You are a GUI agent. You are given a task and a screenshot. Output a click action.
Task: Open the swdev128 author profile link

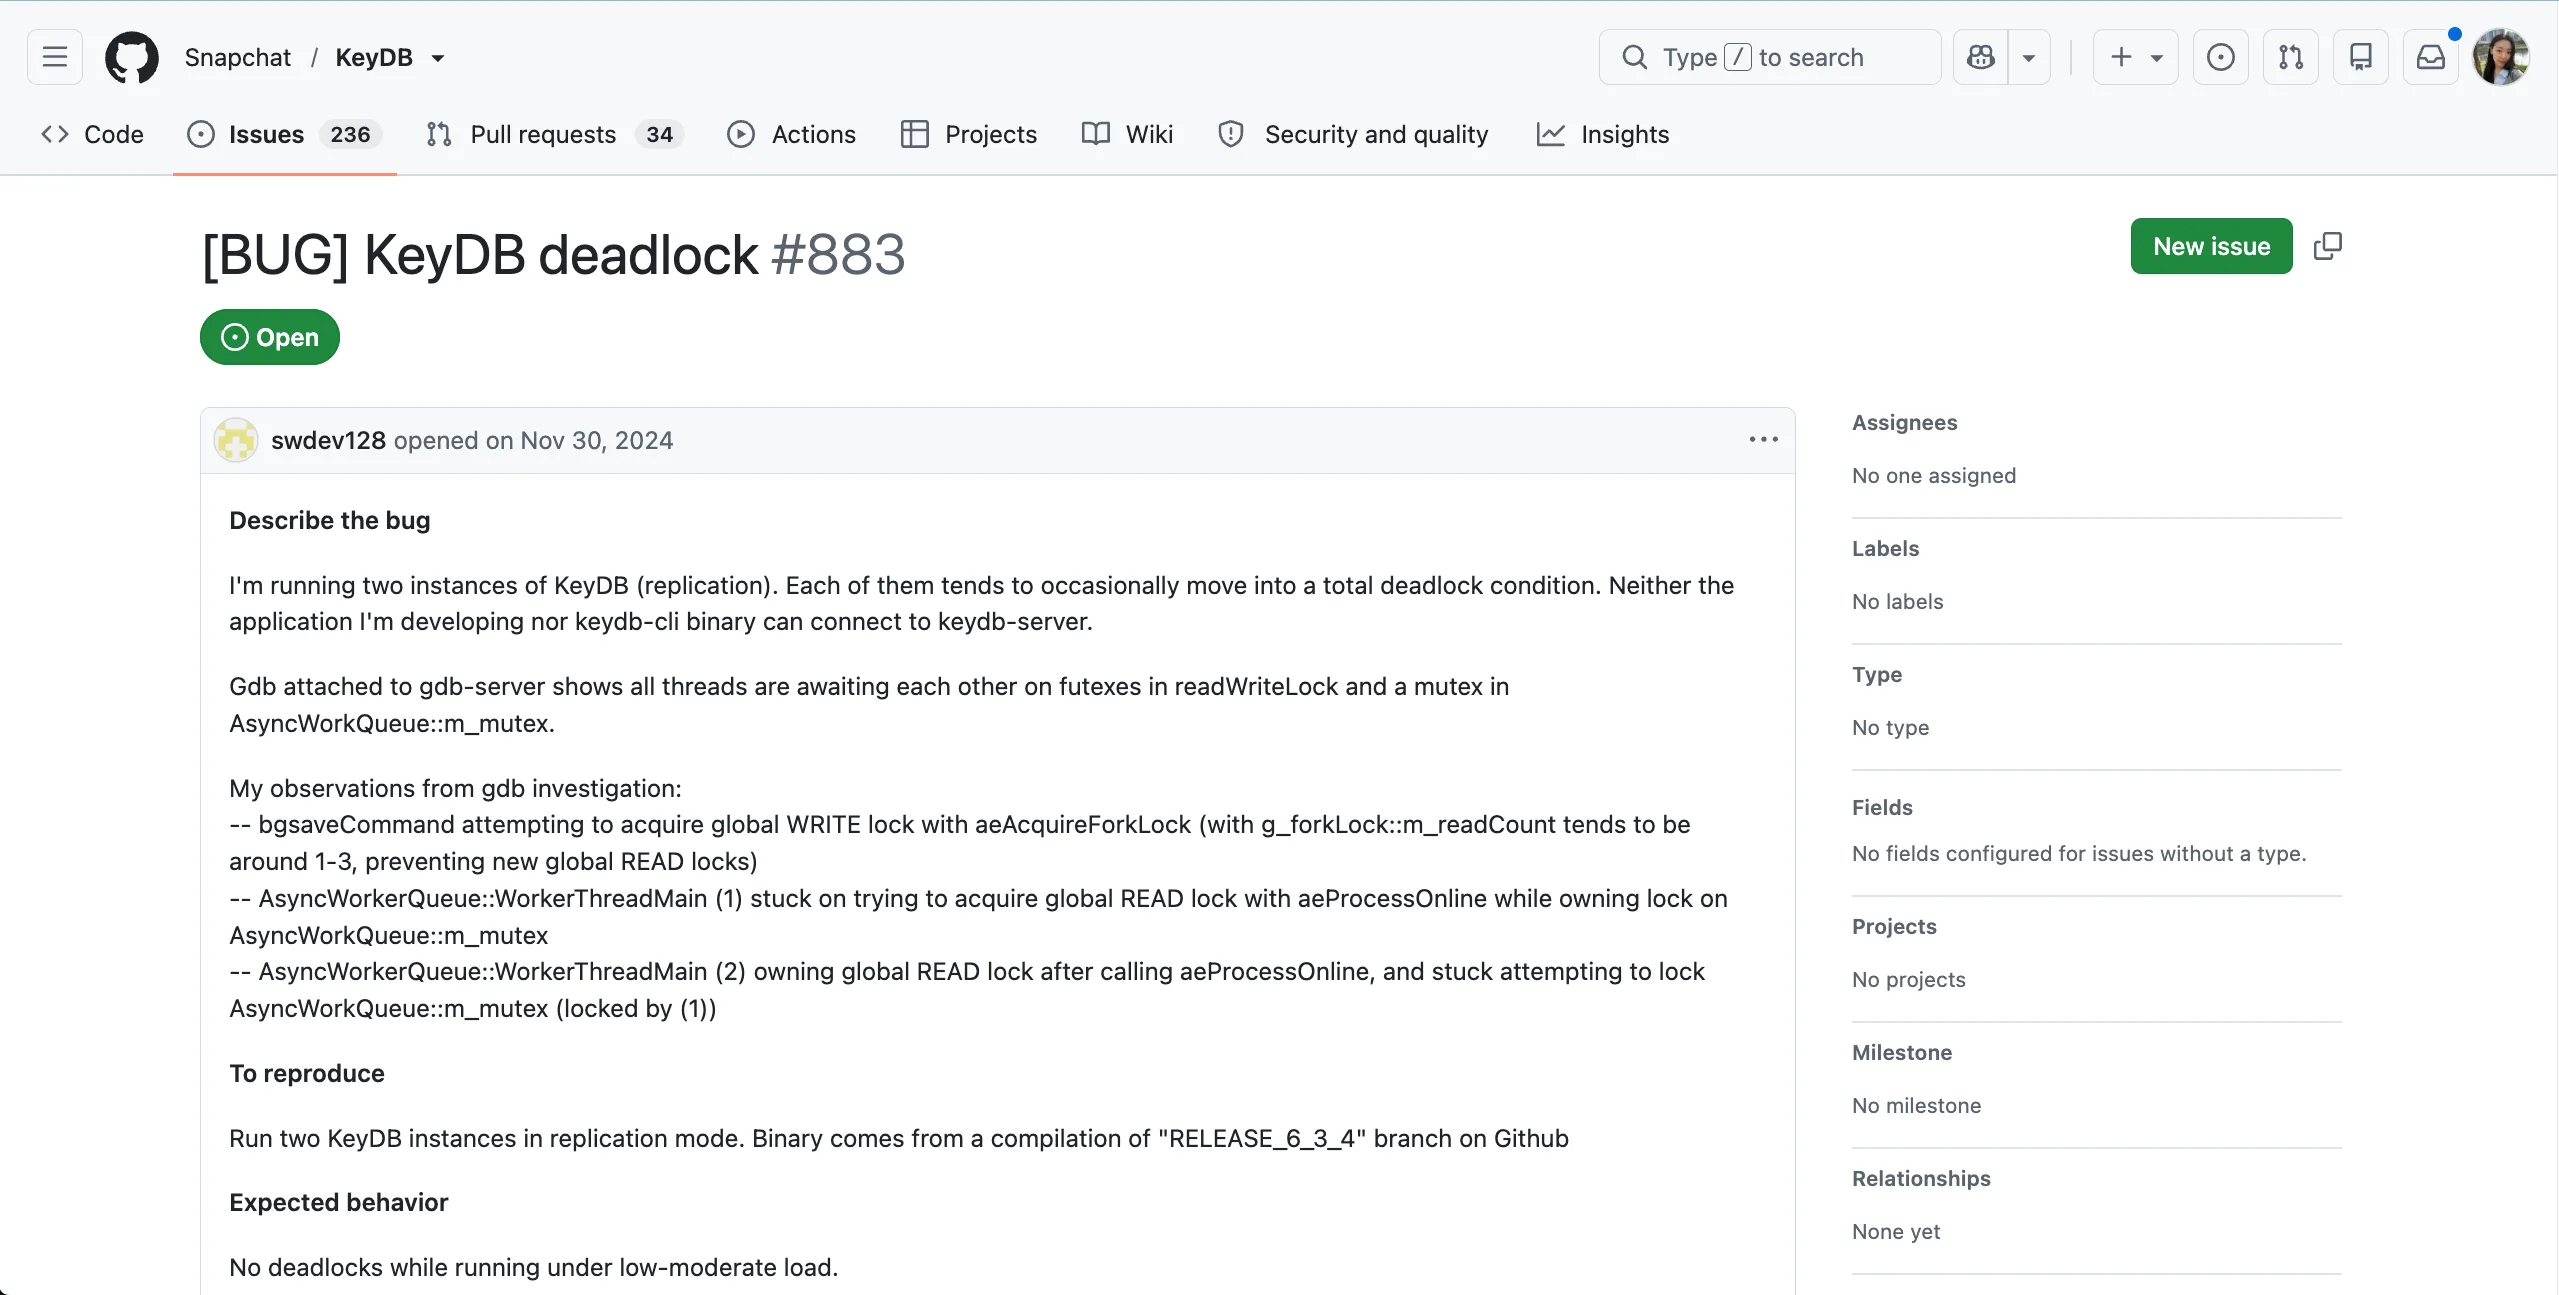328,440
